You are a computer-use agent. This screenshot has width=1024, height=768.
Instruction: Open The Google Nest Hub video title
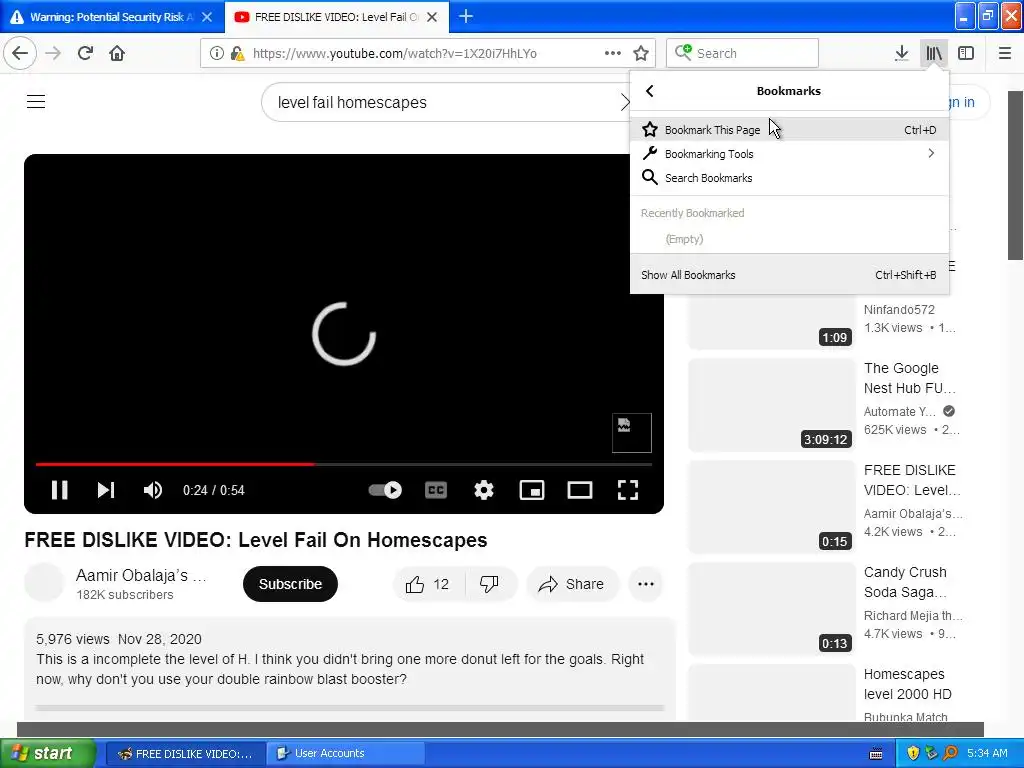point(909,378)
